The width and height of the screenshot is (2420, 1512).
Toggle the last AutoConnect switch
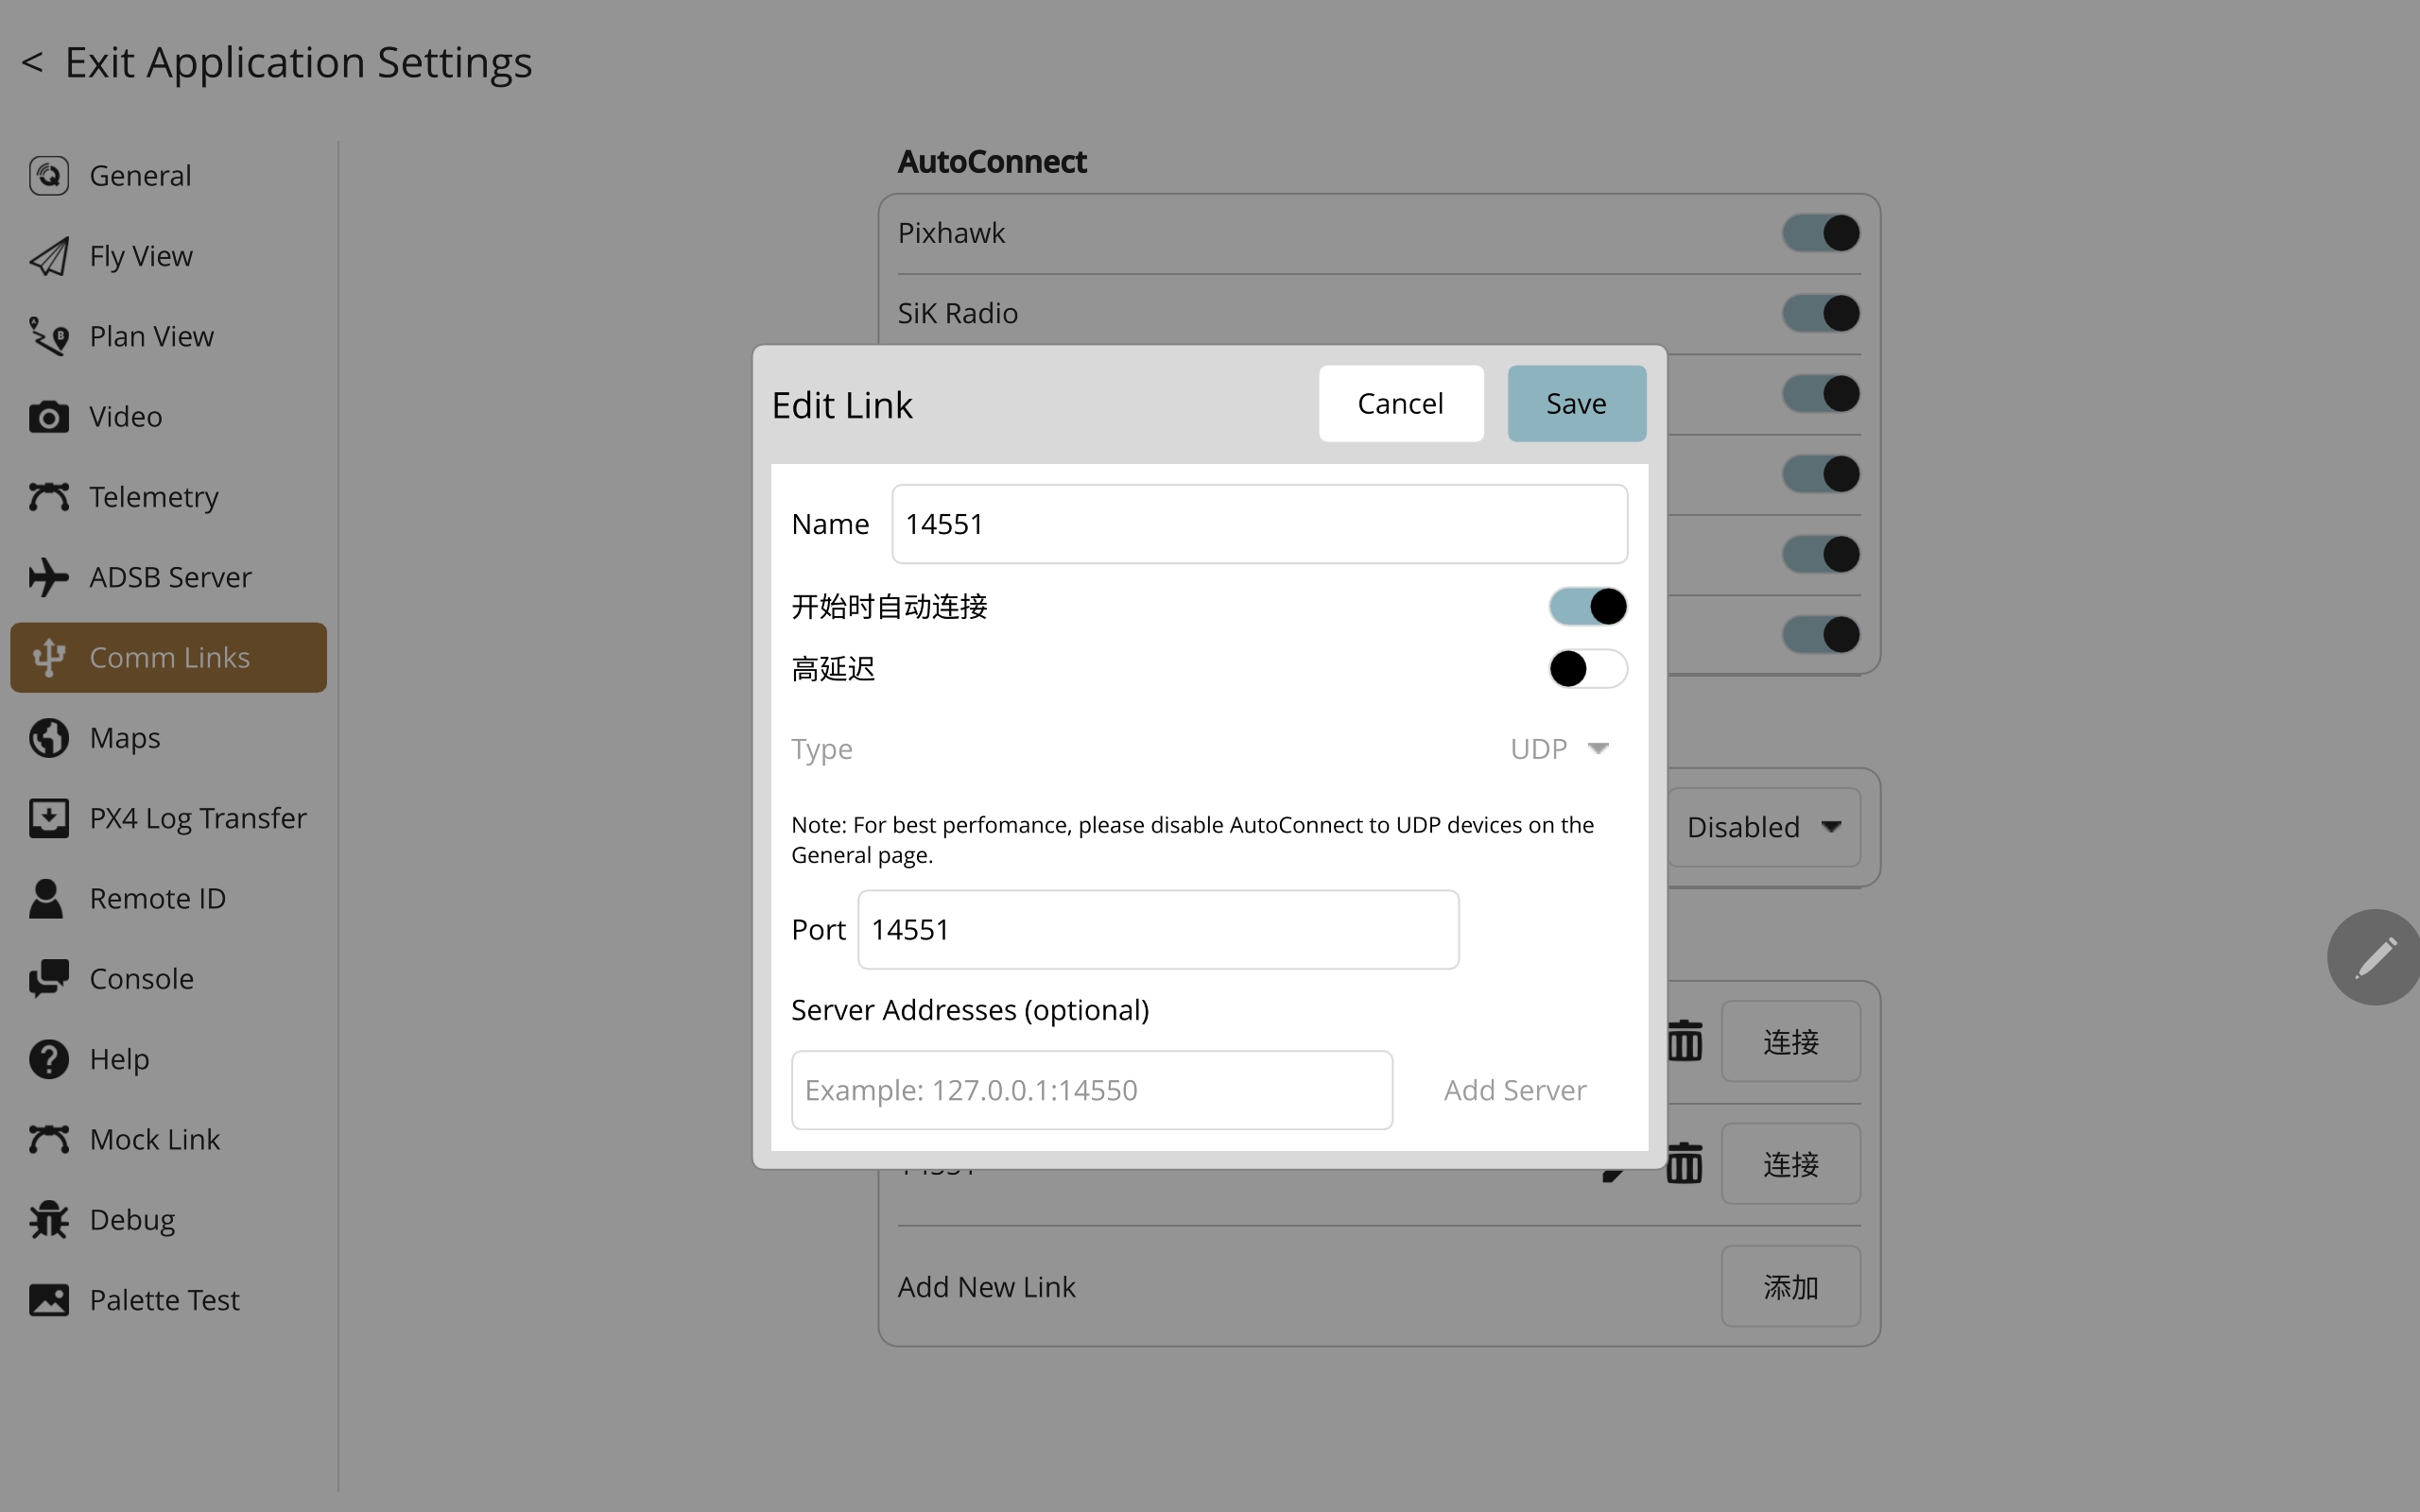(1820, 634)
